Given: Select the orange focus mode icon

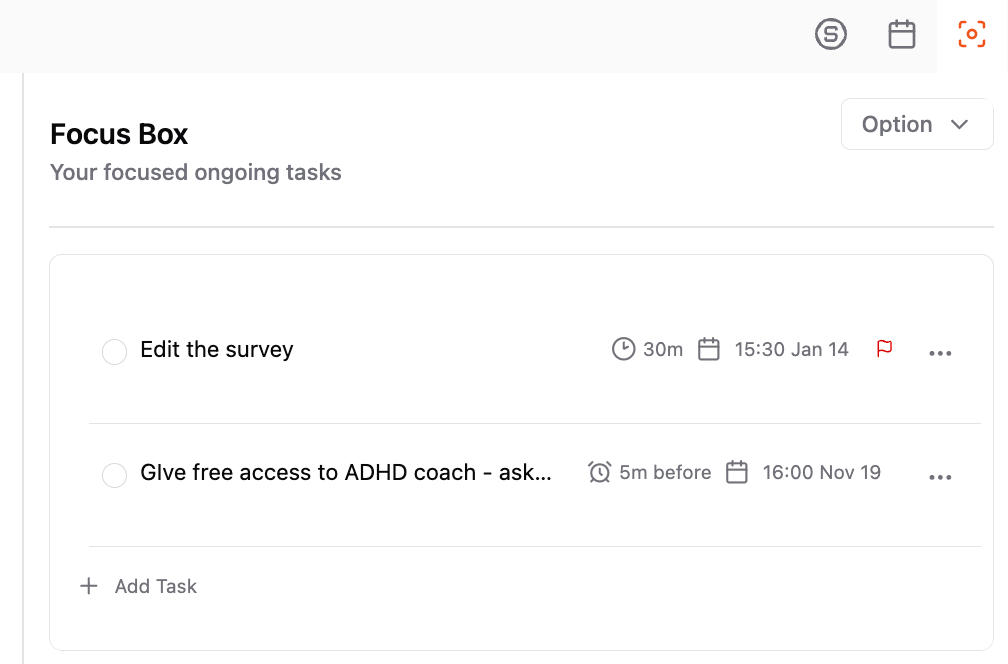Looking at the screenshot, I should tap(971, 34).
